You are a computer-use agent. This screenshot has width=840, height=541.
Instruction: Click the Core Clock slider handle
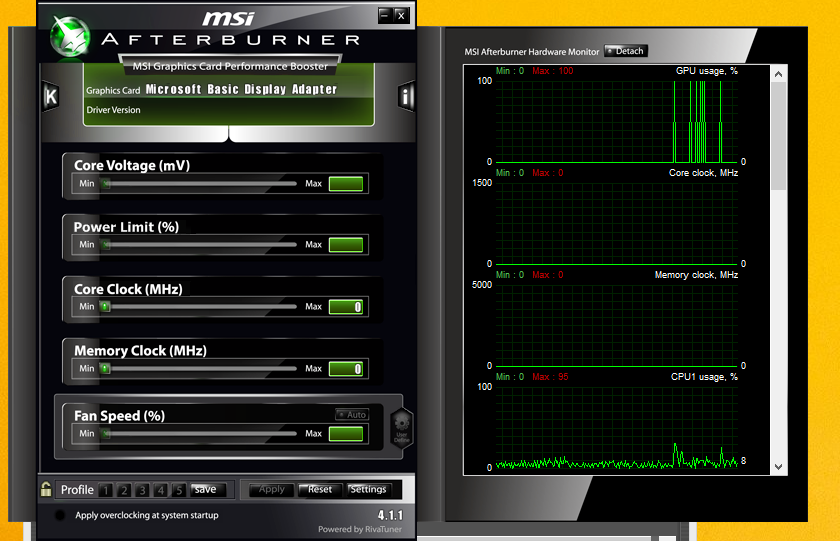click(x=106, y=307)
